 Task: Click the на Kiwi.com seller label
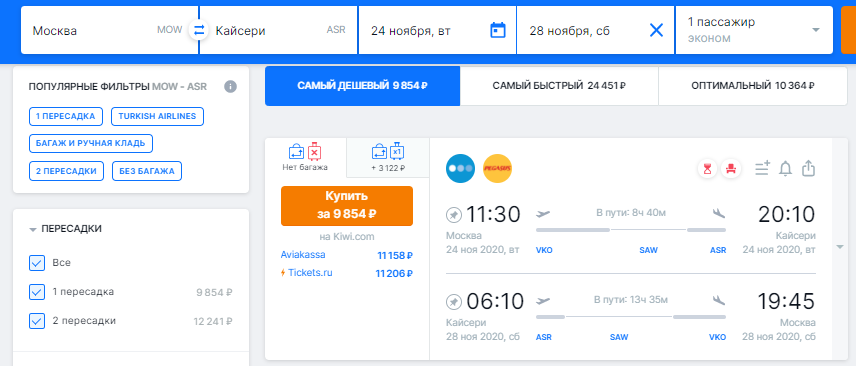(347, 237)
